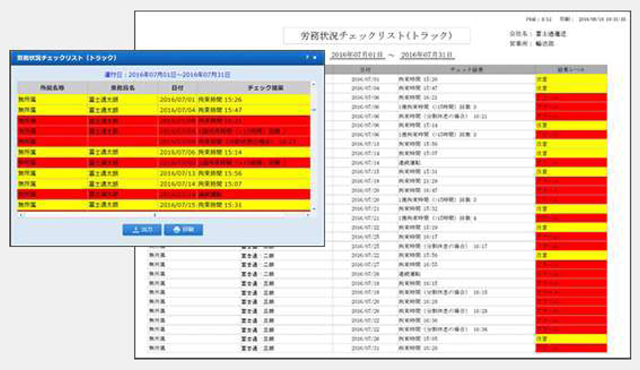Click the 出力 output button with download icon
The width and height of the screenshot is (640, 370).
coord(142,230)
